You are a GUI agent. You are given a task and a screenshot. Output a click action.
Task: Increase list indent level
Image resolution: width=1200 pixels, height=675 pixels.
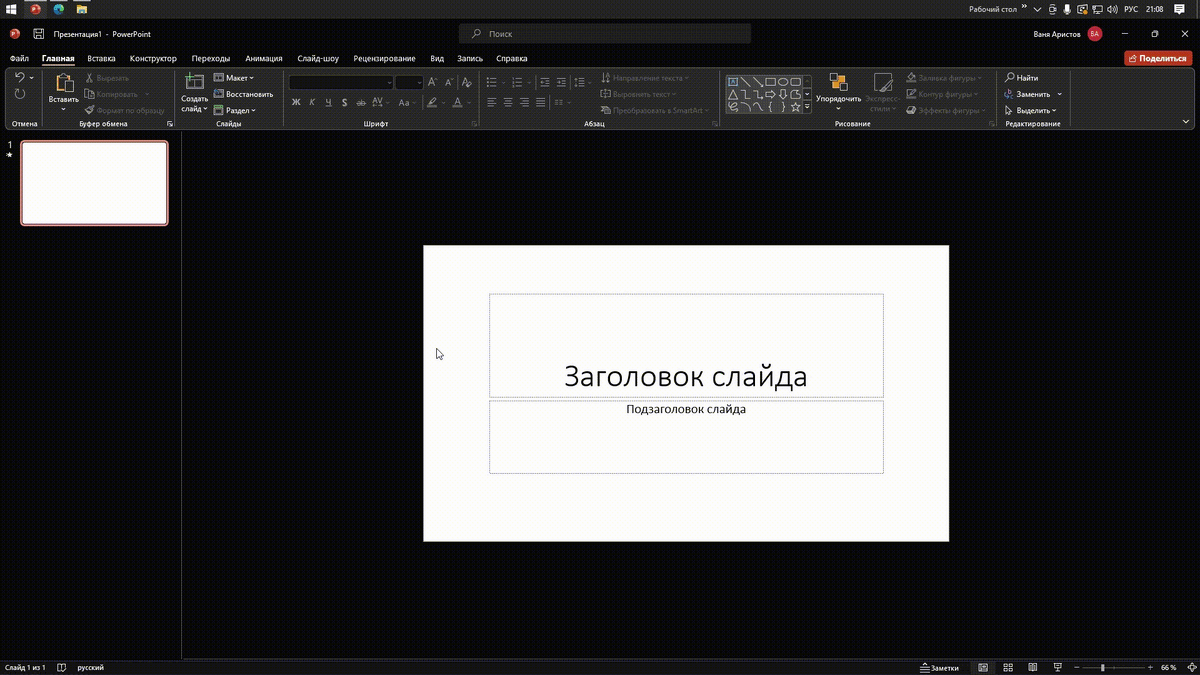pos(561,82)
